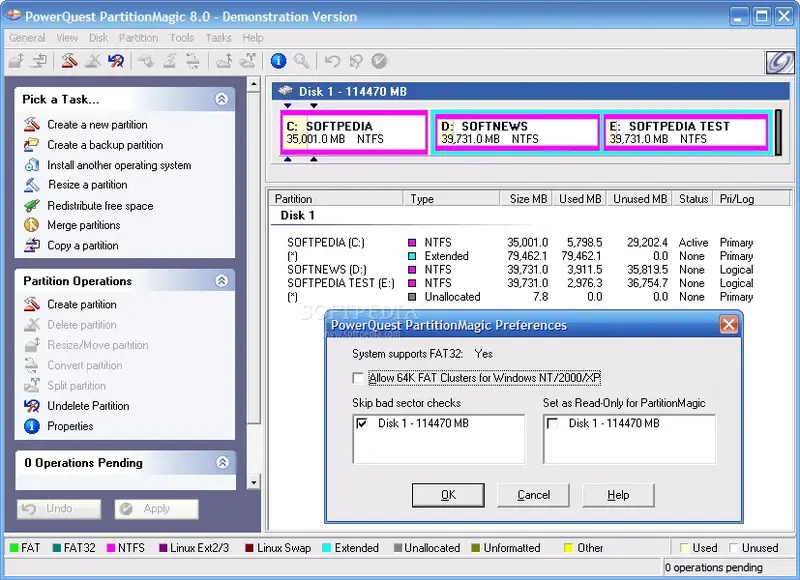Click the Install another operating system icon

click(32, 165)
